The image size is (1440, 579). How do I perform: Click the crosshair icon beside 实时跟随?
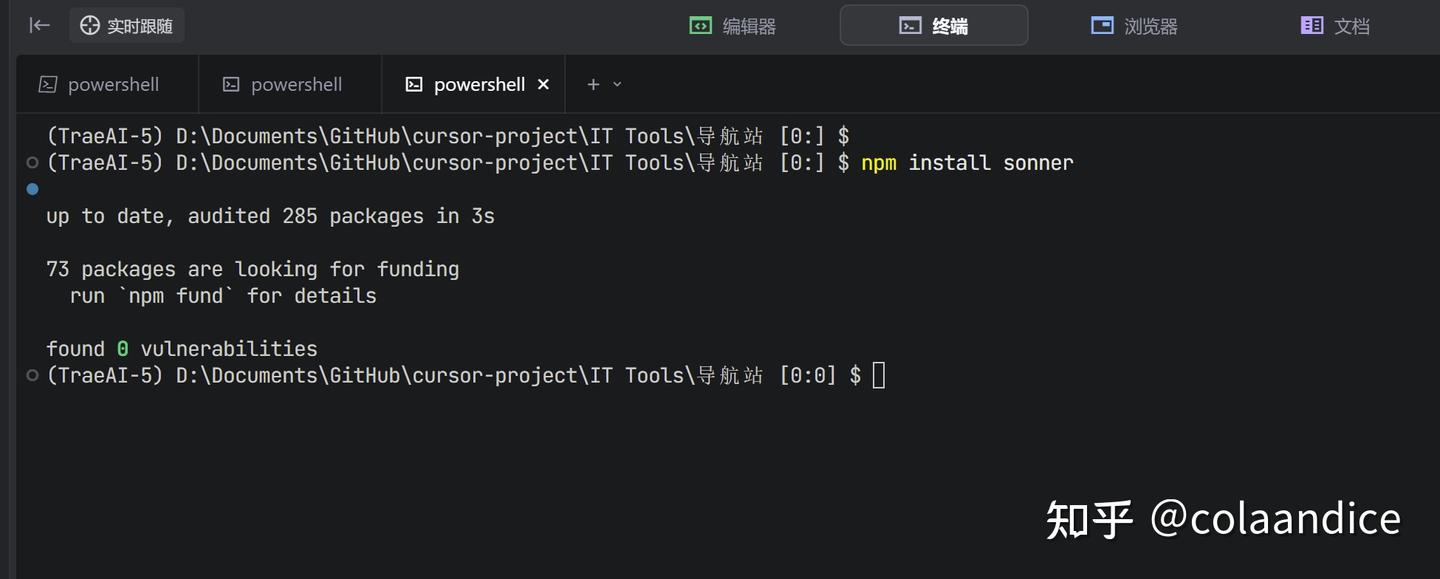pos(90,26)
